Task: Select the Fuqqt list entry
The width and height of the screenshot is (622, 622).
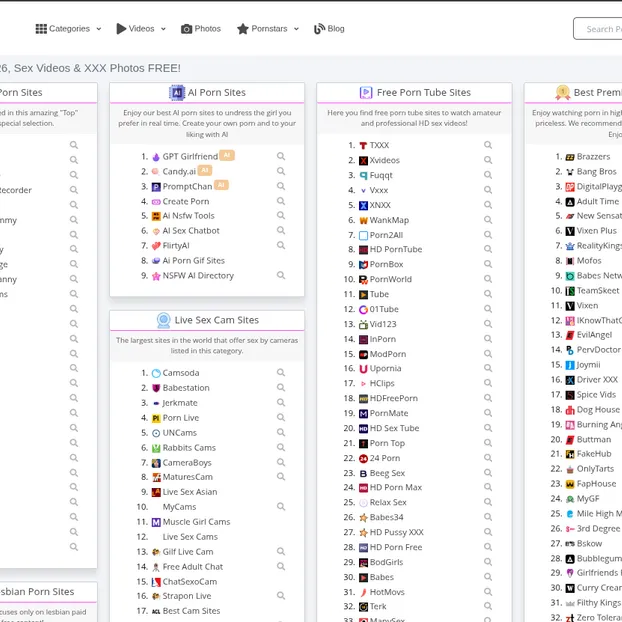Action: (x=381, y=175)
